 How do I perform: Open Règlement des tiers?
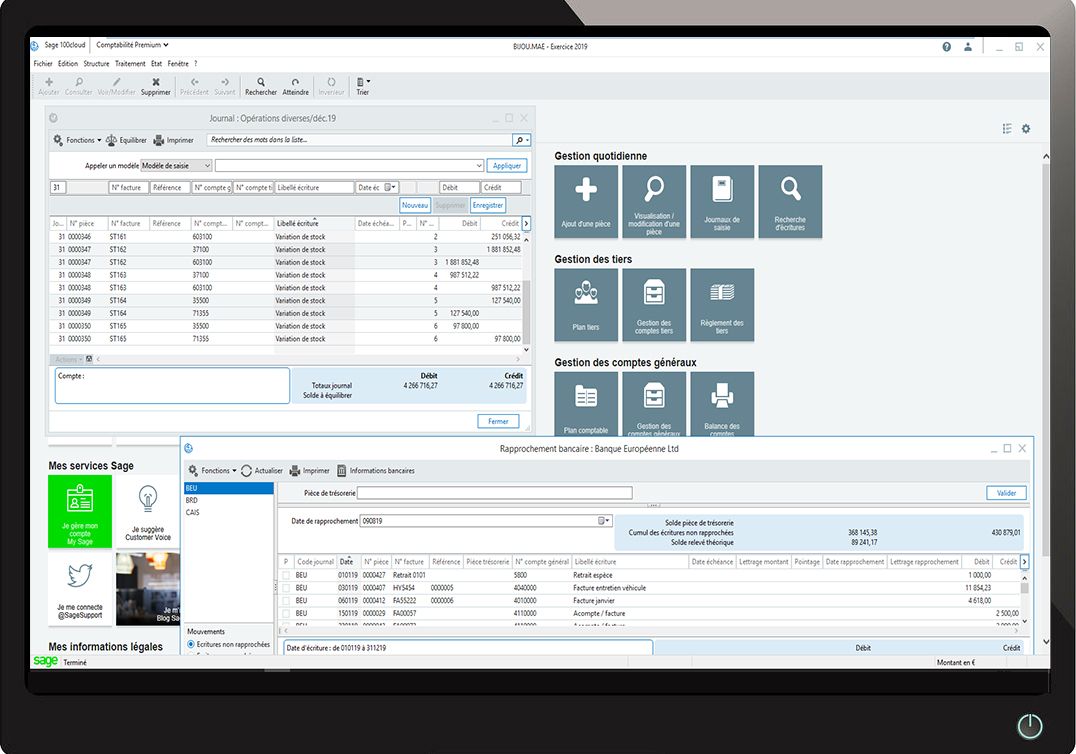(x=721, y=303)
